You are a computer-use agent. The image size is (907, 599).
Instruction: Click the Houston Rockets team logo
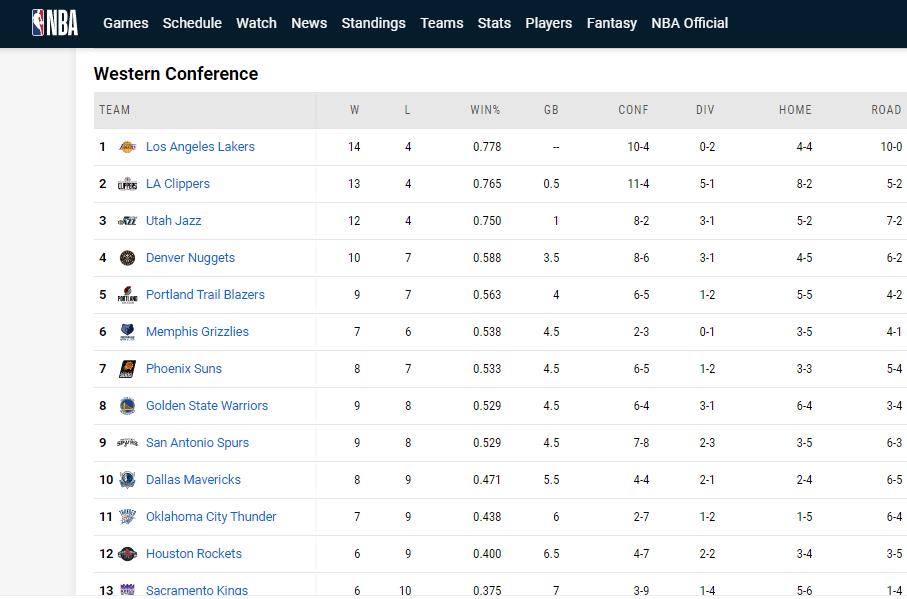click(127, 554)
